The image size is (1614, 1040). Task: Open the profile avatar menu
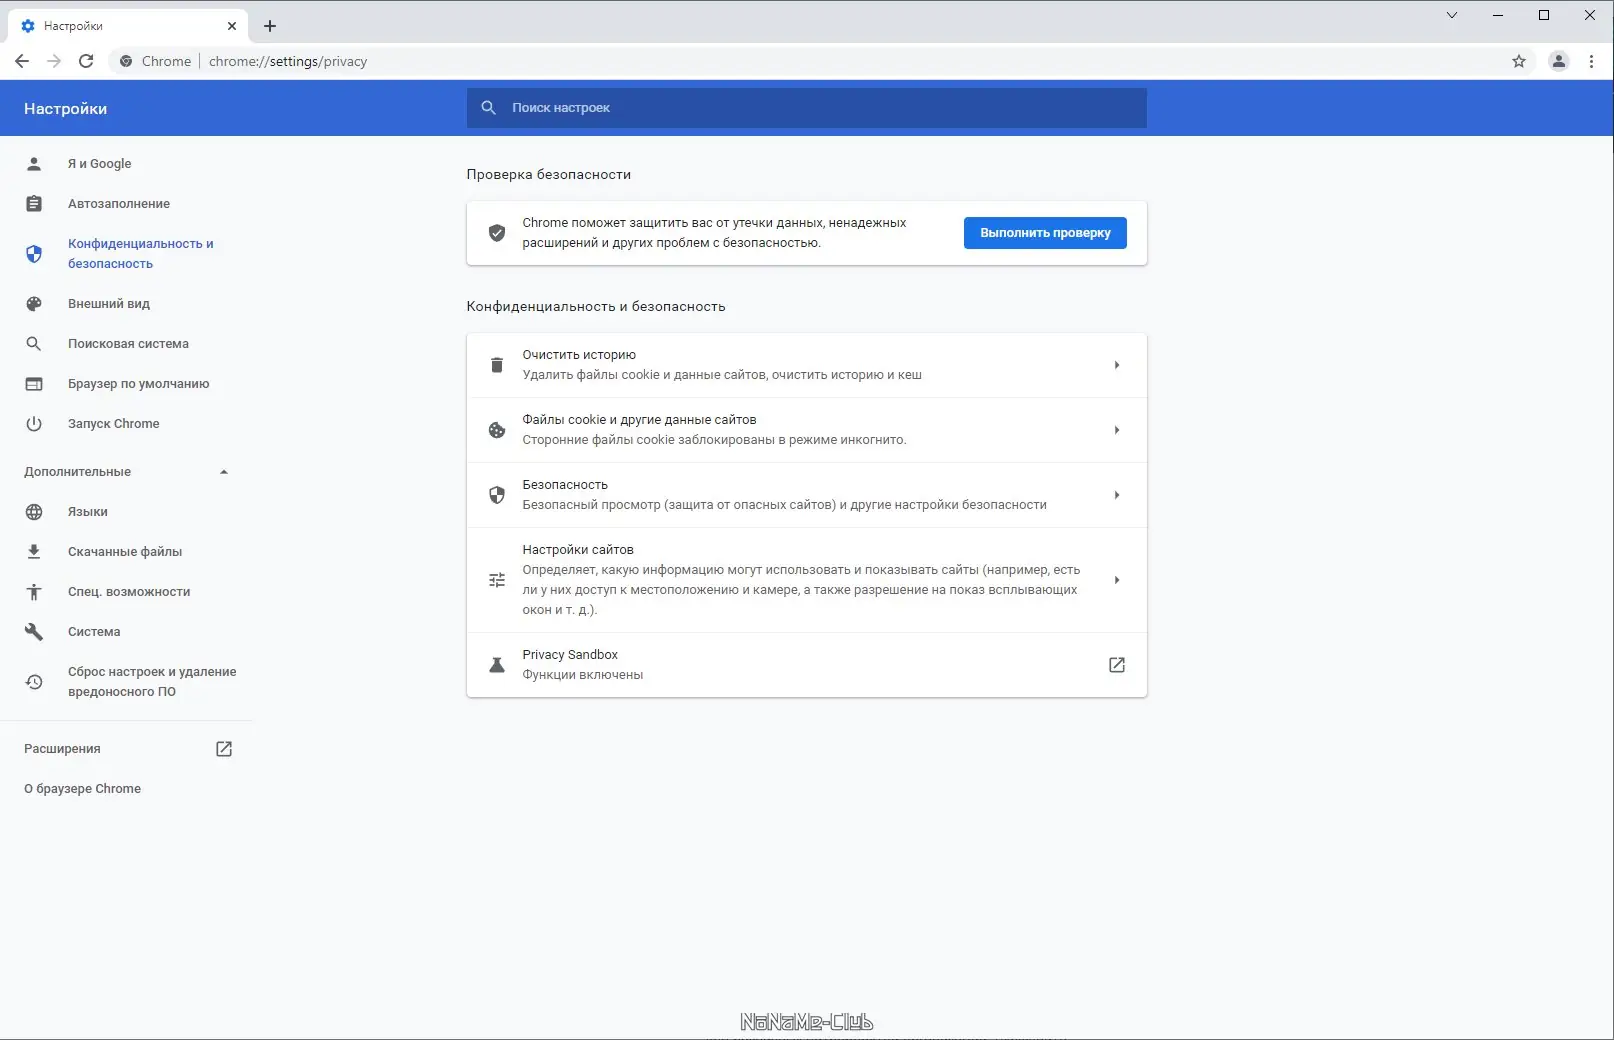1559,61
